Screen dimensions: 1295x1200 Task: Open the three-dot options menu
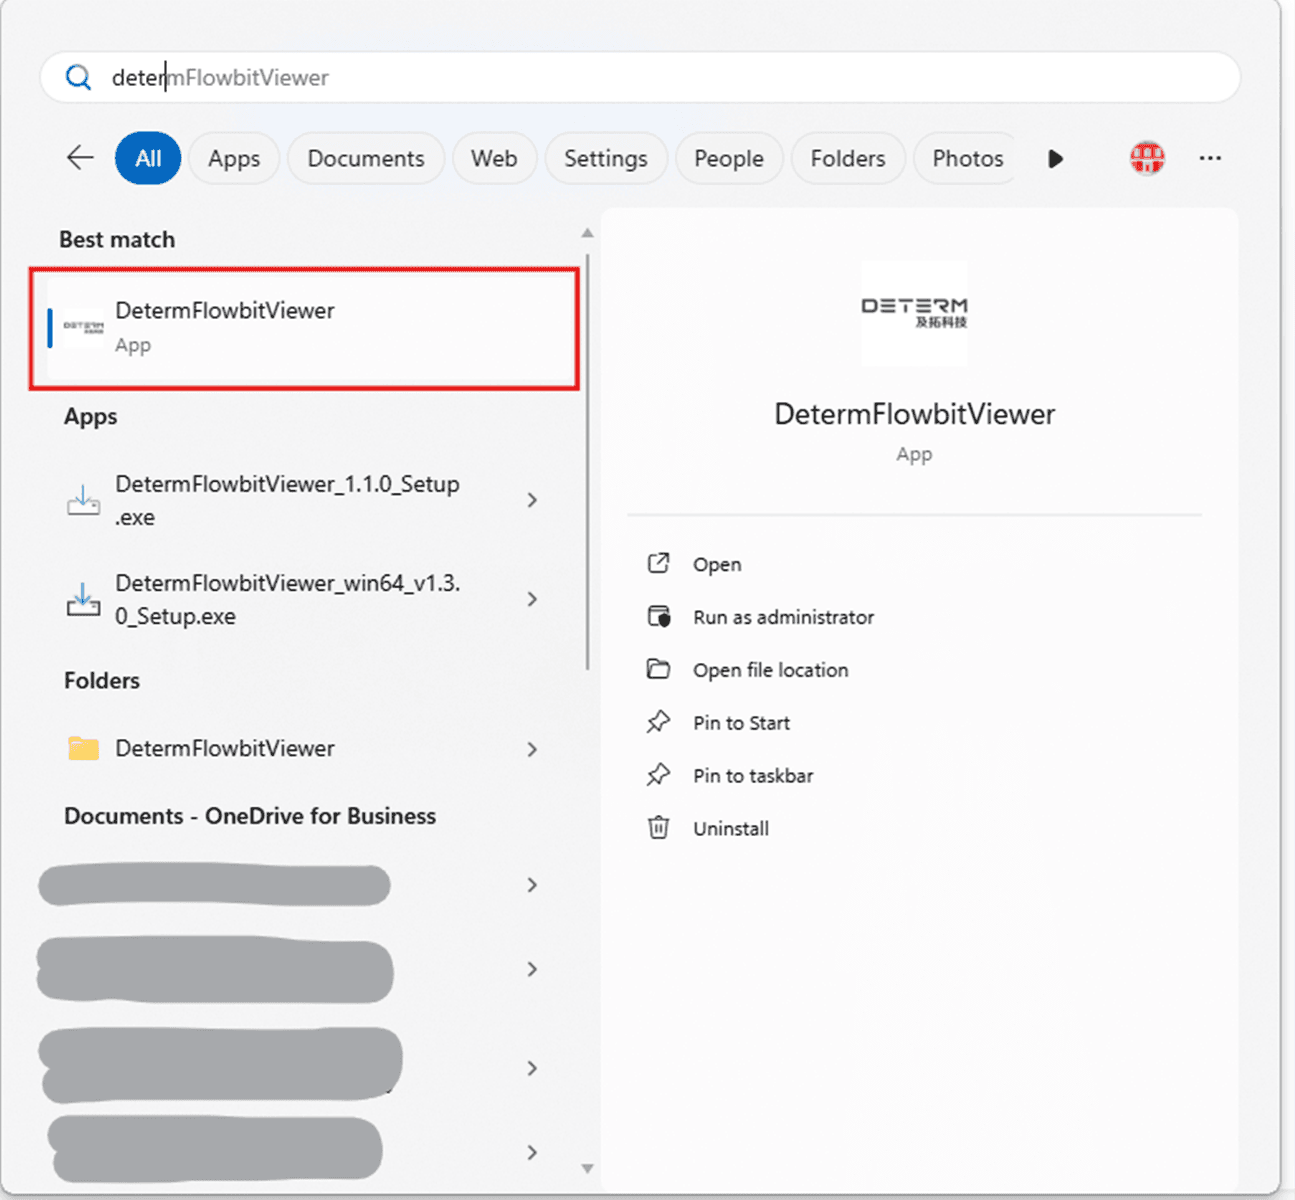pyautogui.click(x=1210, y=158)
